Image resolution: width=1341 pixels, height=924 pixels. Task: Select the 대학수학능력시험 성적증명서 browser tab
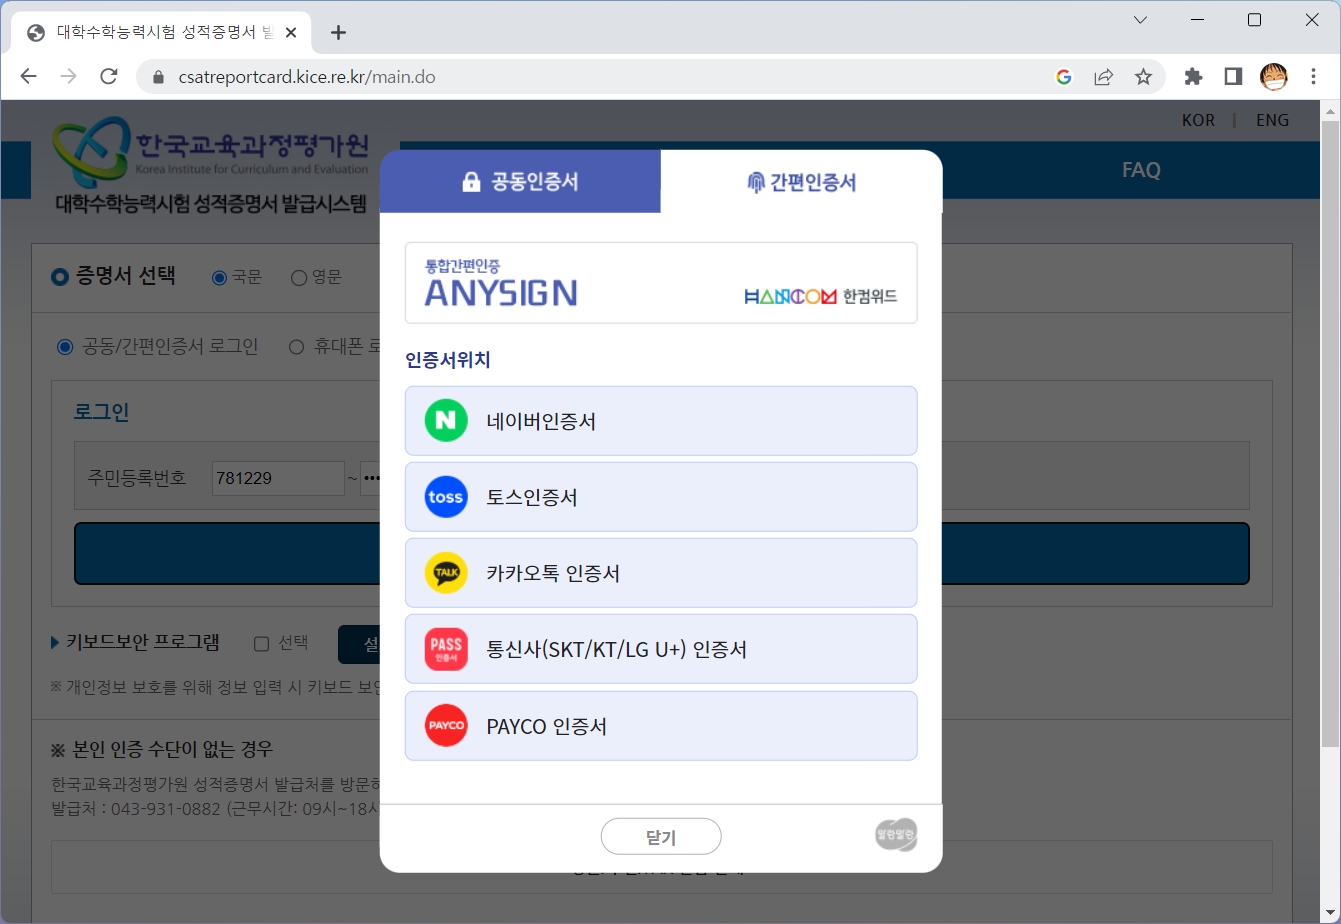click(160, 32)
